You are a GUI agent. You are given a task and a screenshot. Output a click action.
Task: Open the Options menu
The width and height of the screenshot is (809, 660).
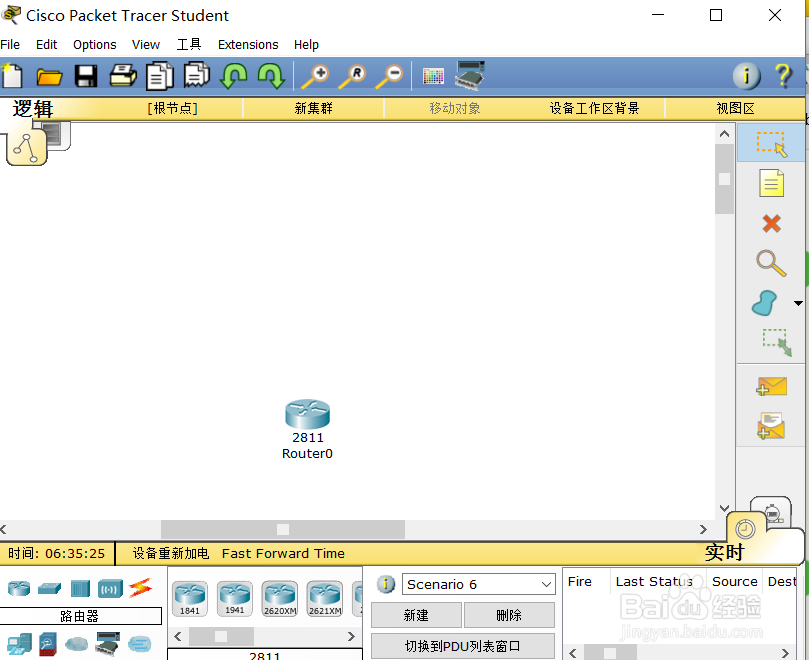(94, 45)
